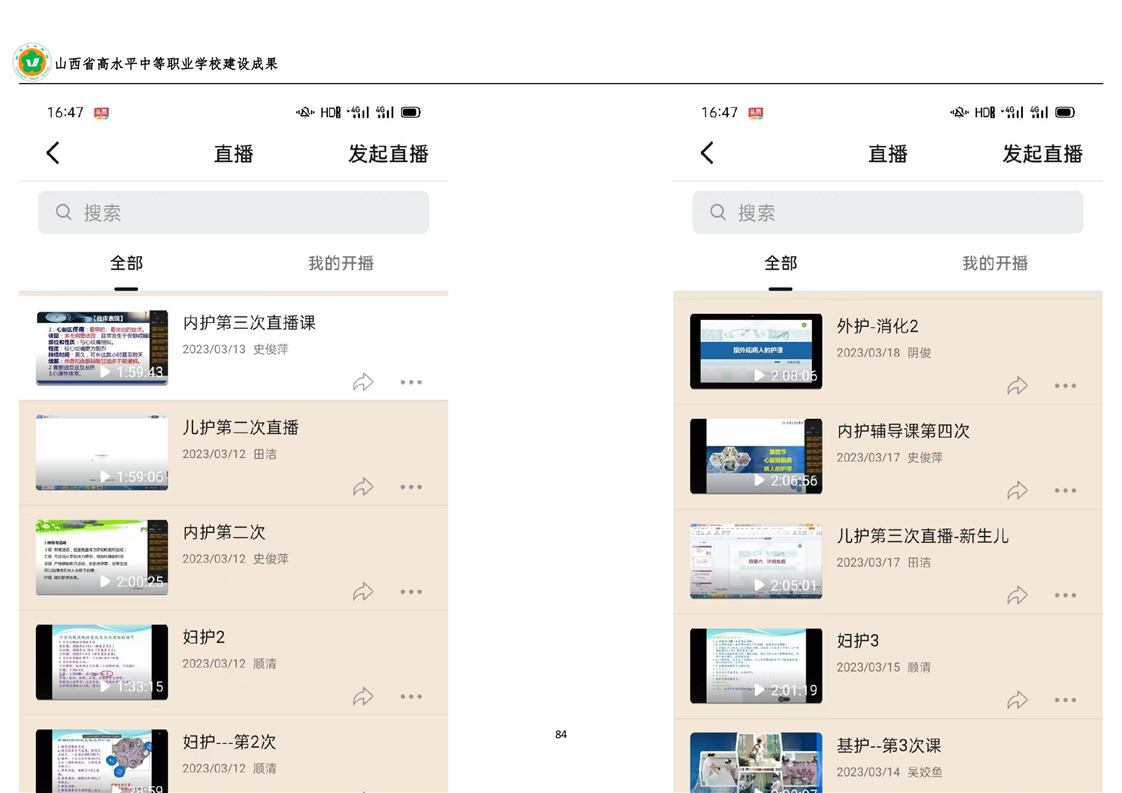
Task: Open title 基护--第3次课
Action: tap(889, 746)
